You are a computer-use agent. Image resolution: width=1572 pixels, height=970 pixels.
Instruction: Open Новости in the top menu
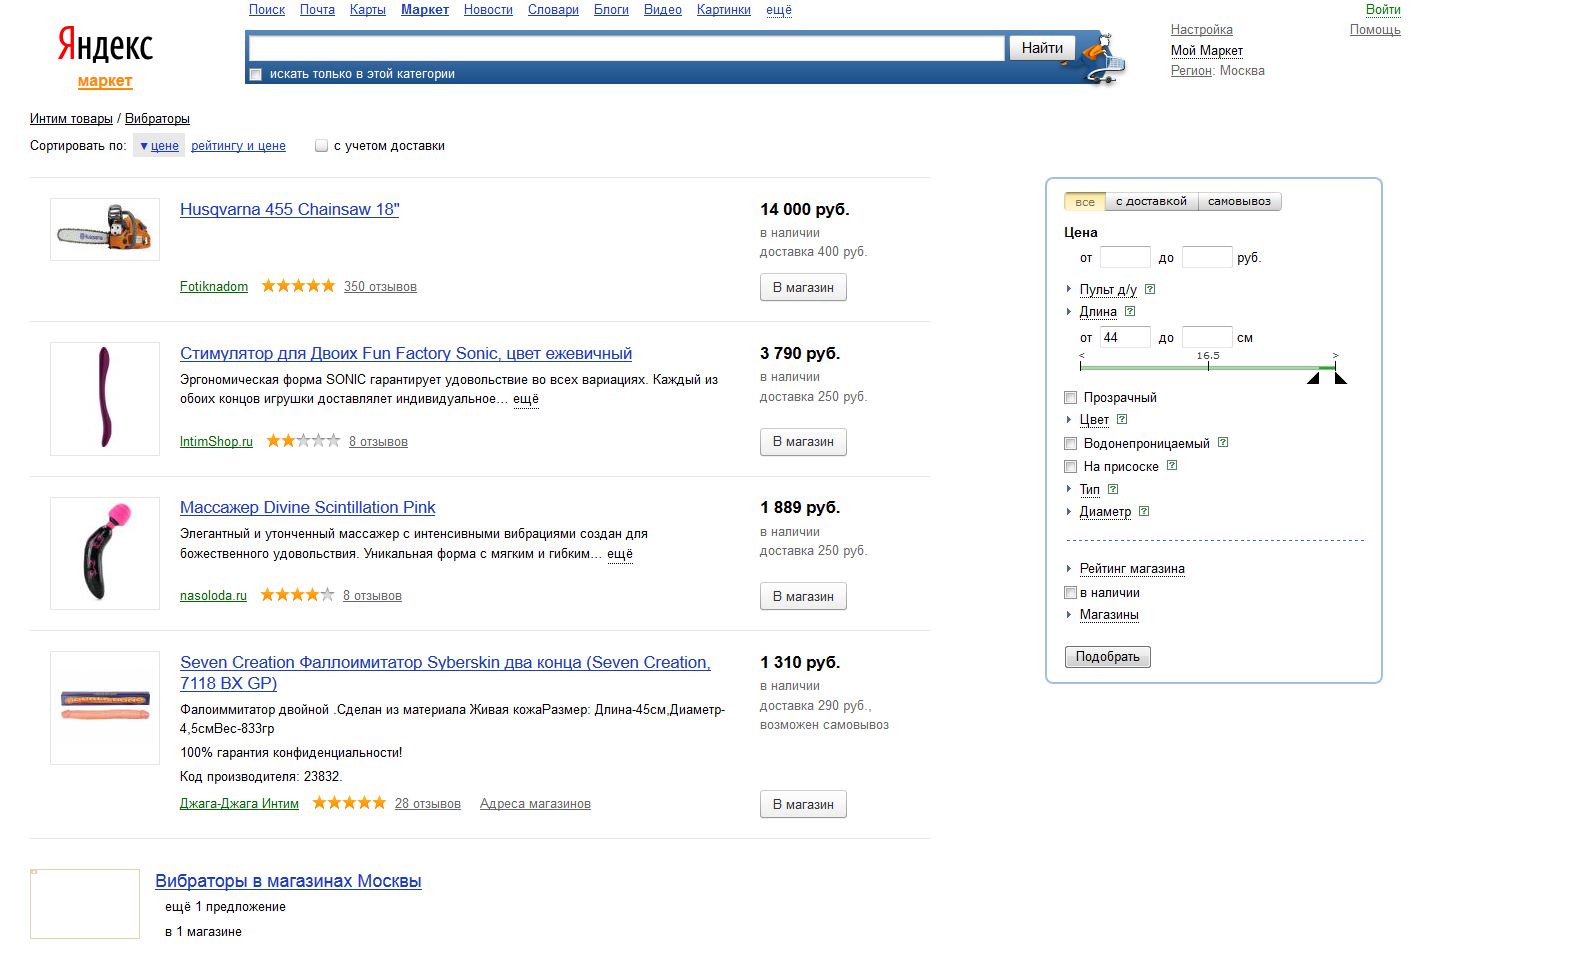pyautogui.click(x=488, y=10)
